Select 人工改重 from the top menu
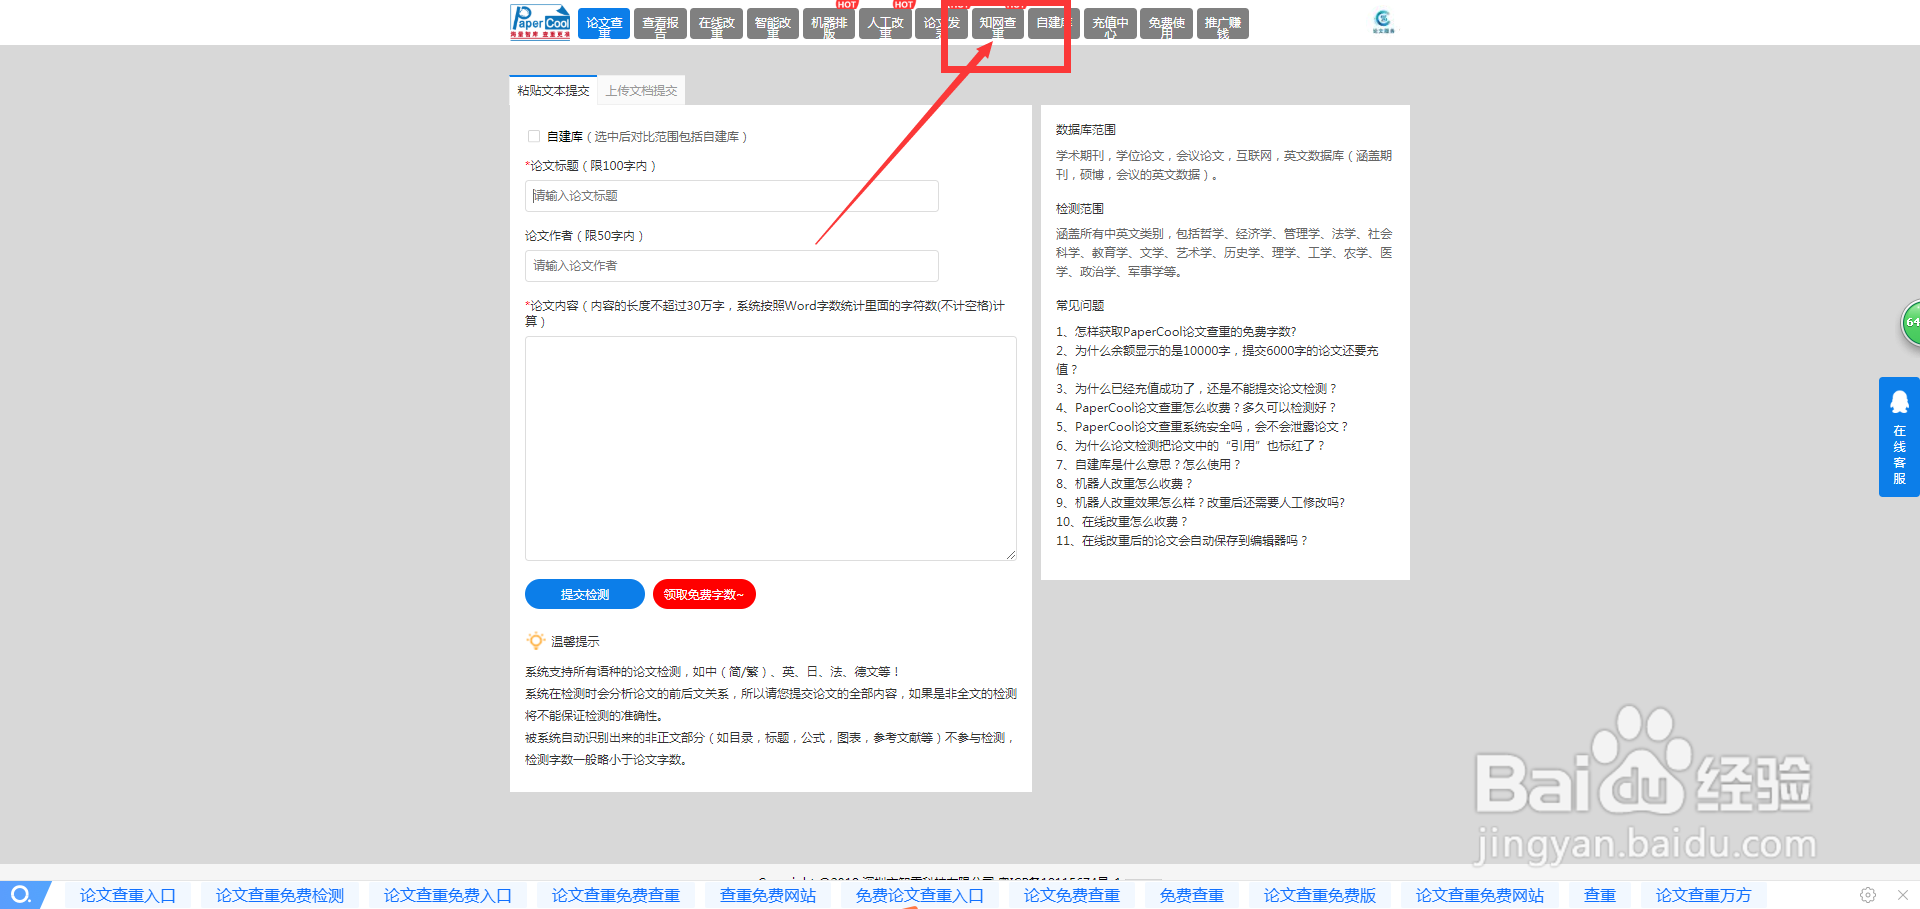This screenshot has height=909, width=1920. coord(884,23)
